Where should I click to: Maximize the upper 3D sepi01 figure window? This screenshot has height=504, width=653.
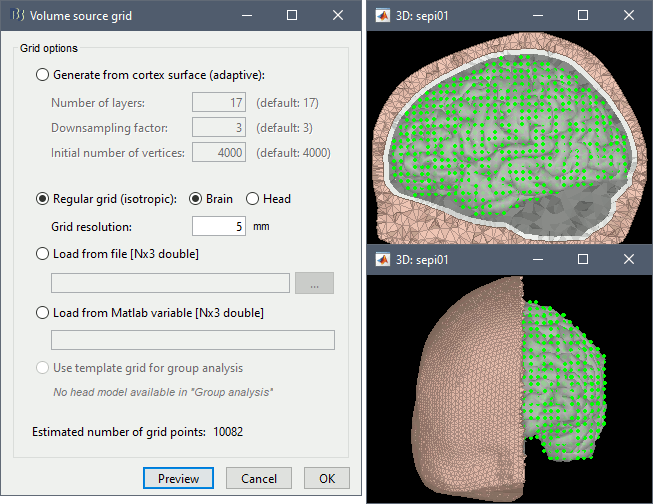point(583,16)
